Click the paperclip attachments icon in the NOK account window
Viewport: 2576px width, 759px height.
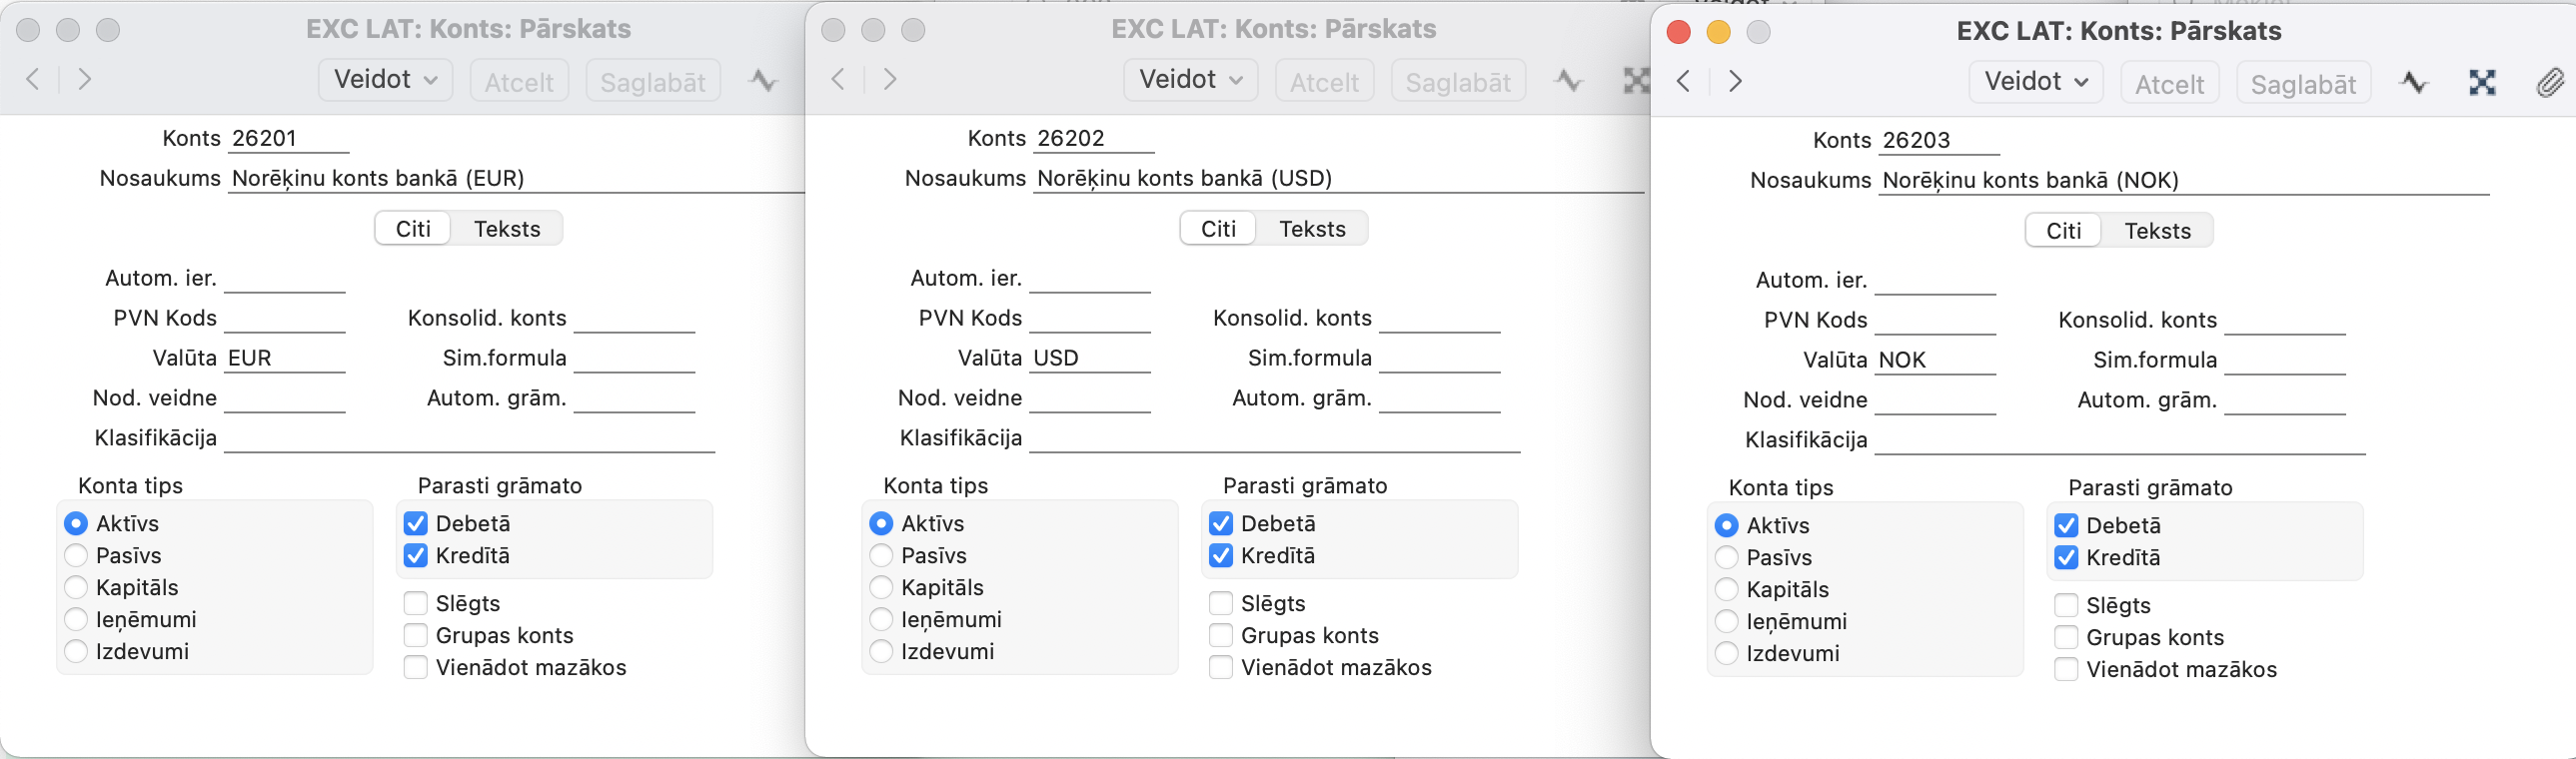point(2549,83)
